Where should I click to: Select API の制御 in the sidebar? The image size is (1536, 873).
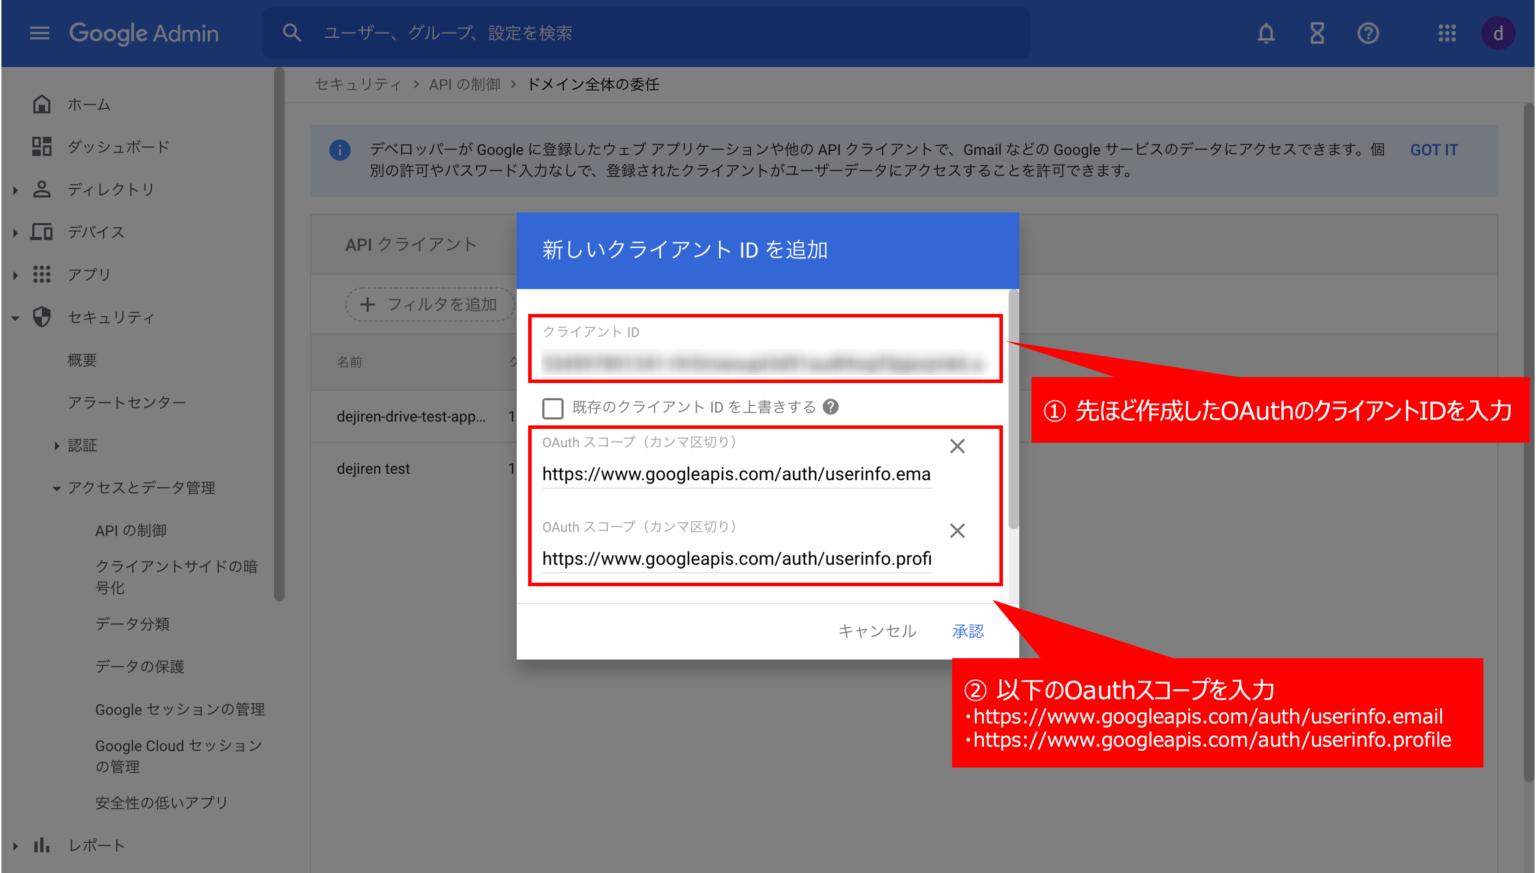point(131,530)
